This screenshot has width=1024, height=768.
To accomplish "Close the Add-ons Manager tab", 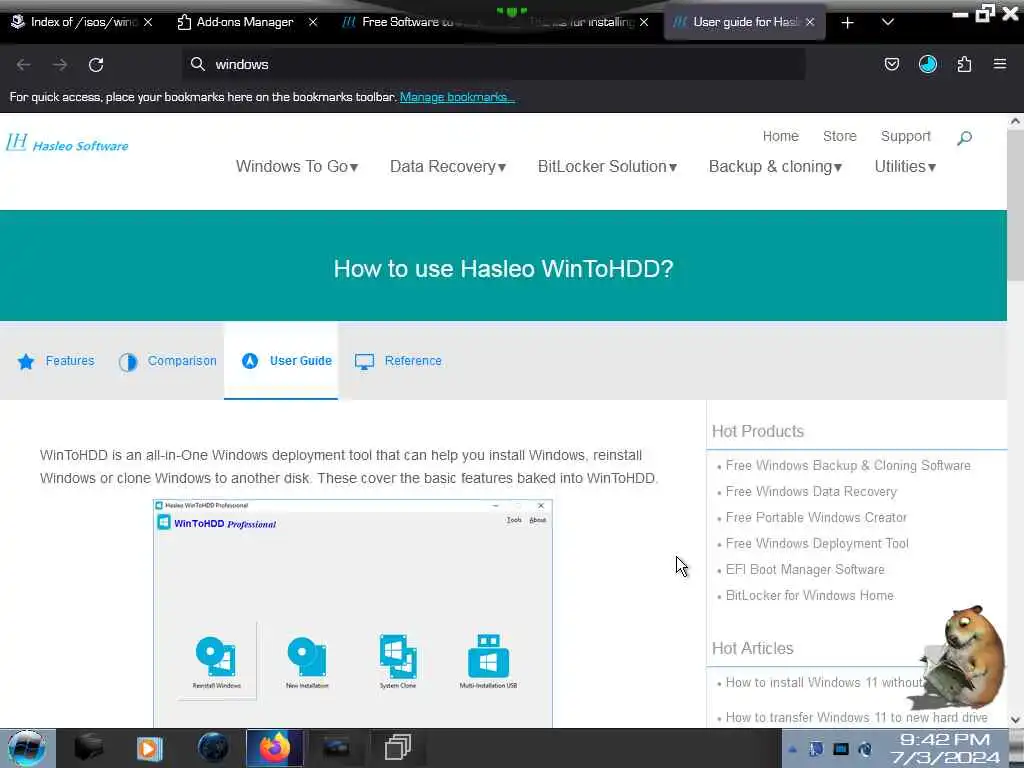I will click(313, 22).
